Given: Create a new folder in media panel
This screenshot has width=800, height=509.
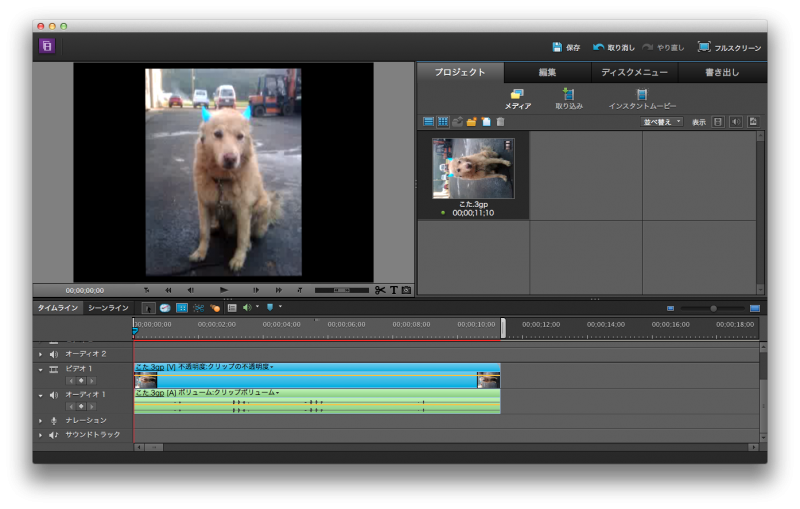Looking at the screenshot, I should (471, 122).
